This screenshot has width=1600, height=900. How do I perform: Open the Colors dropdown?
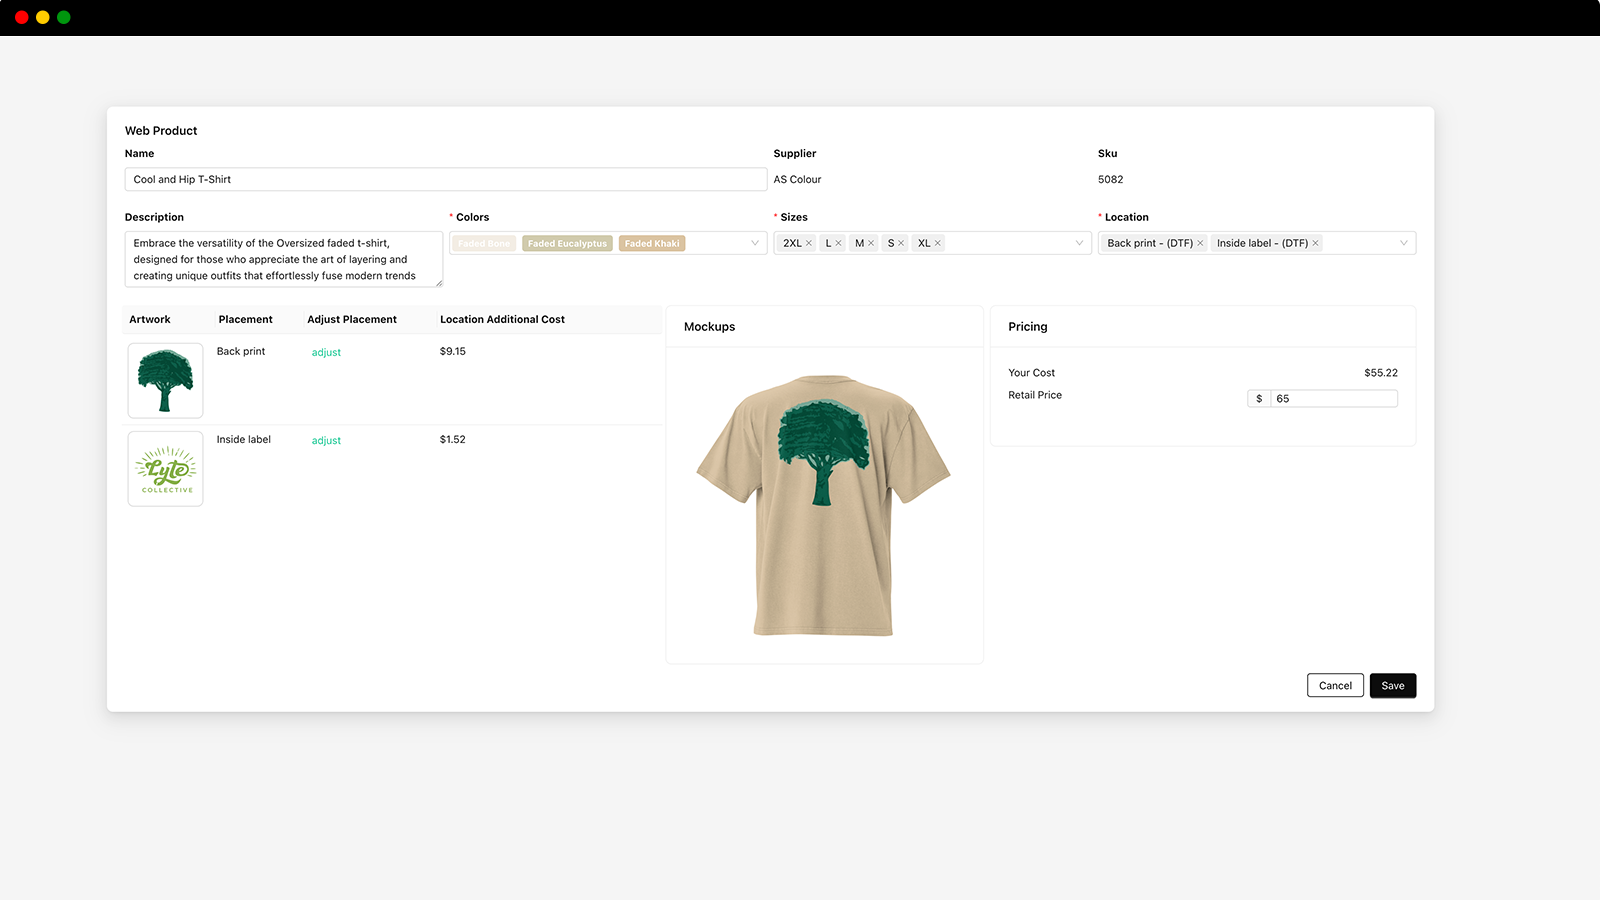point(756,242)
